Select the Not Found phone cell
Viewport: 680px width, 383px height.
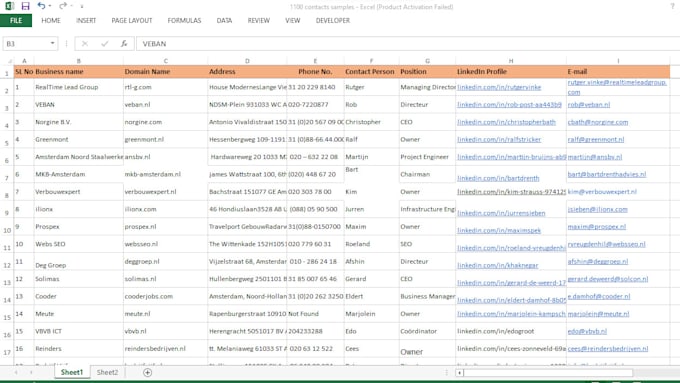[x=315, y=314]
